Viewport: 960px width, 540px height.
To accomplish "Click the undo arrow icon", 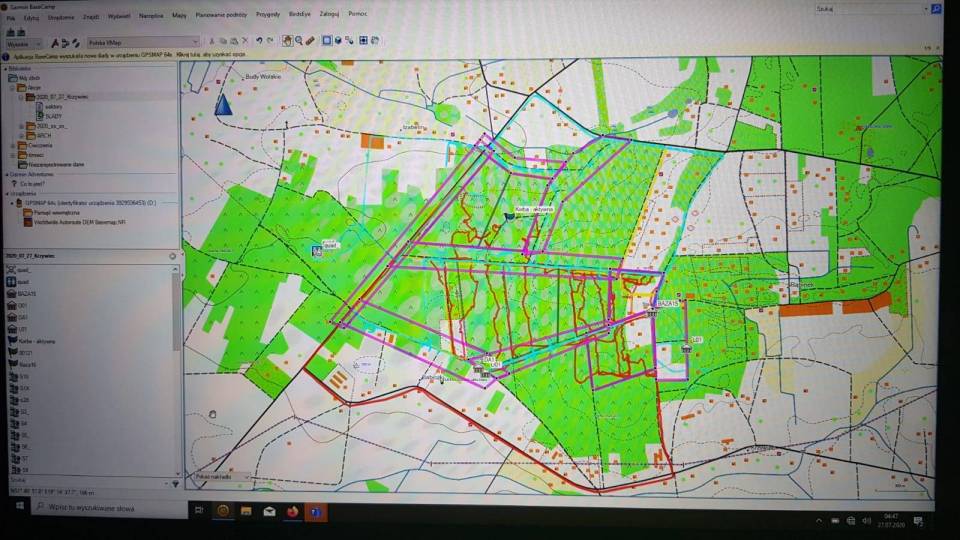I will click(259, 42).
